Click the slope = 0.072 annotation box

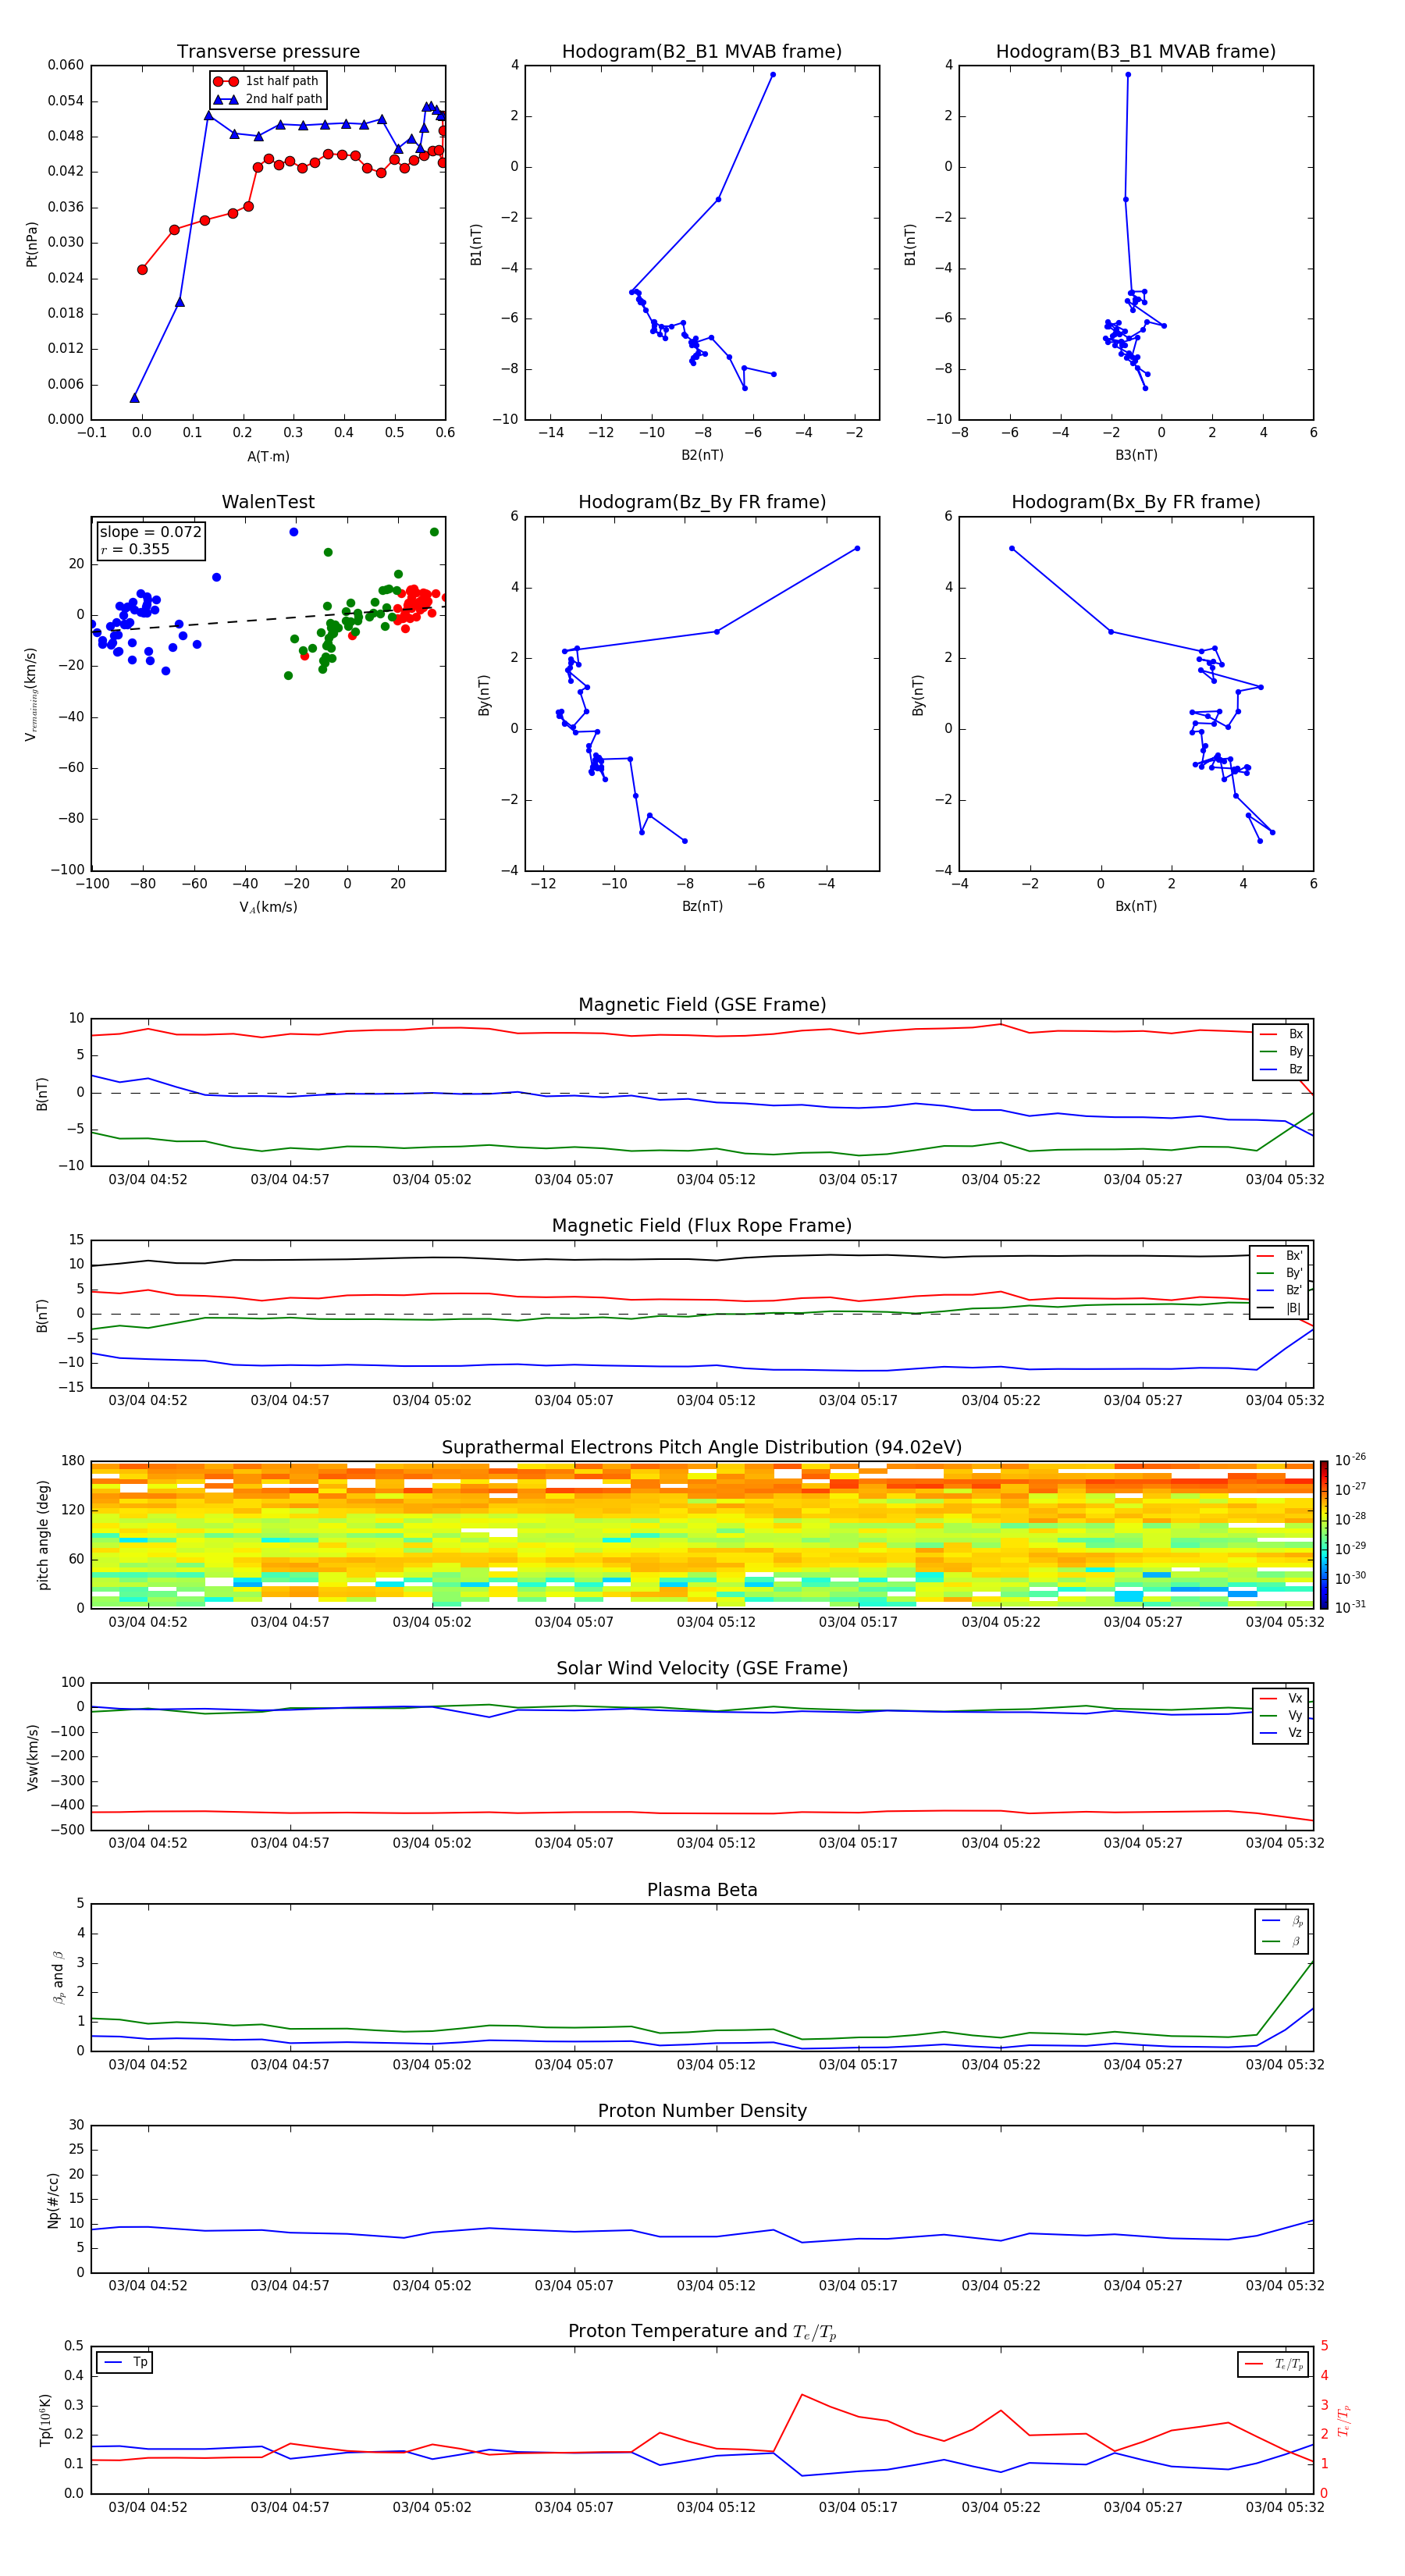150,540
